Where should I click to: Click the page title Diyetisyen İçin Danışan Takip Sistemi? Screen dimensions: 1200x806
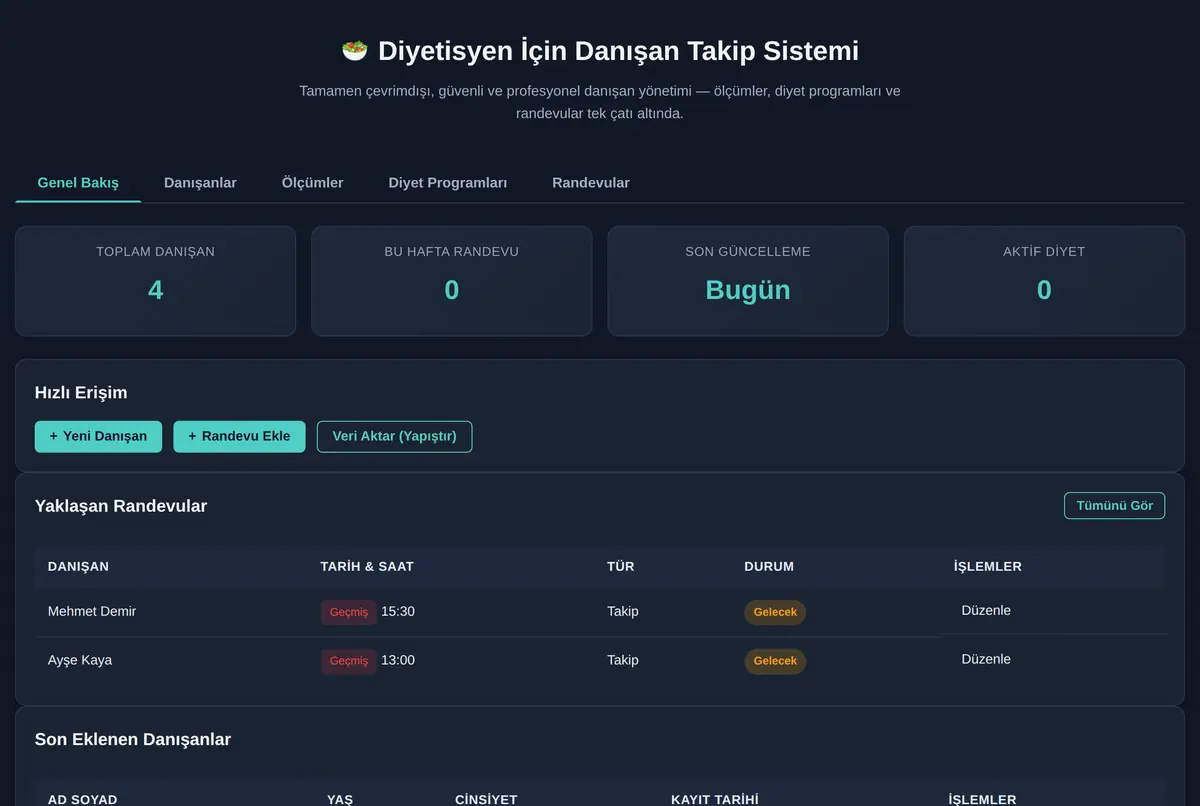(618, 50)
